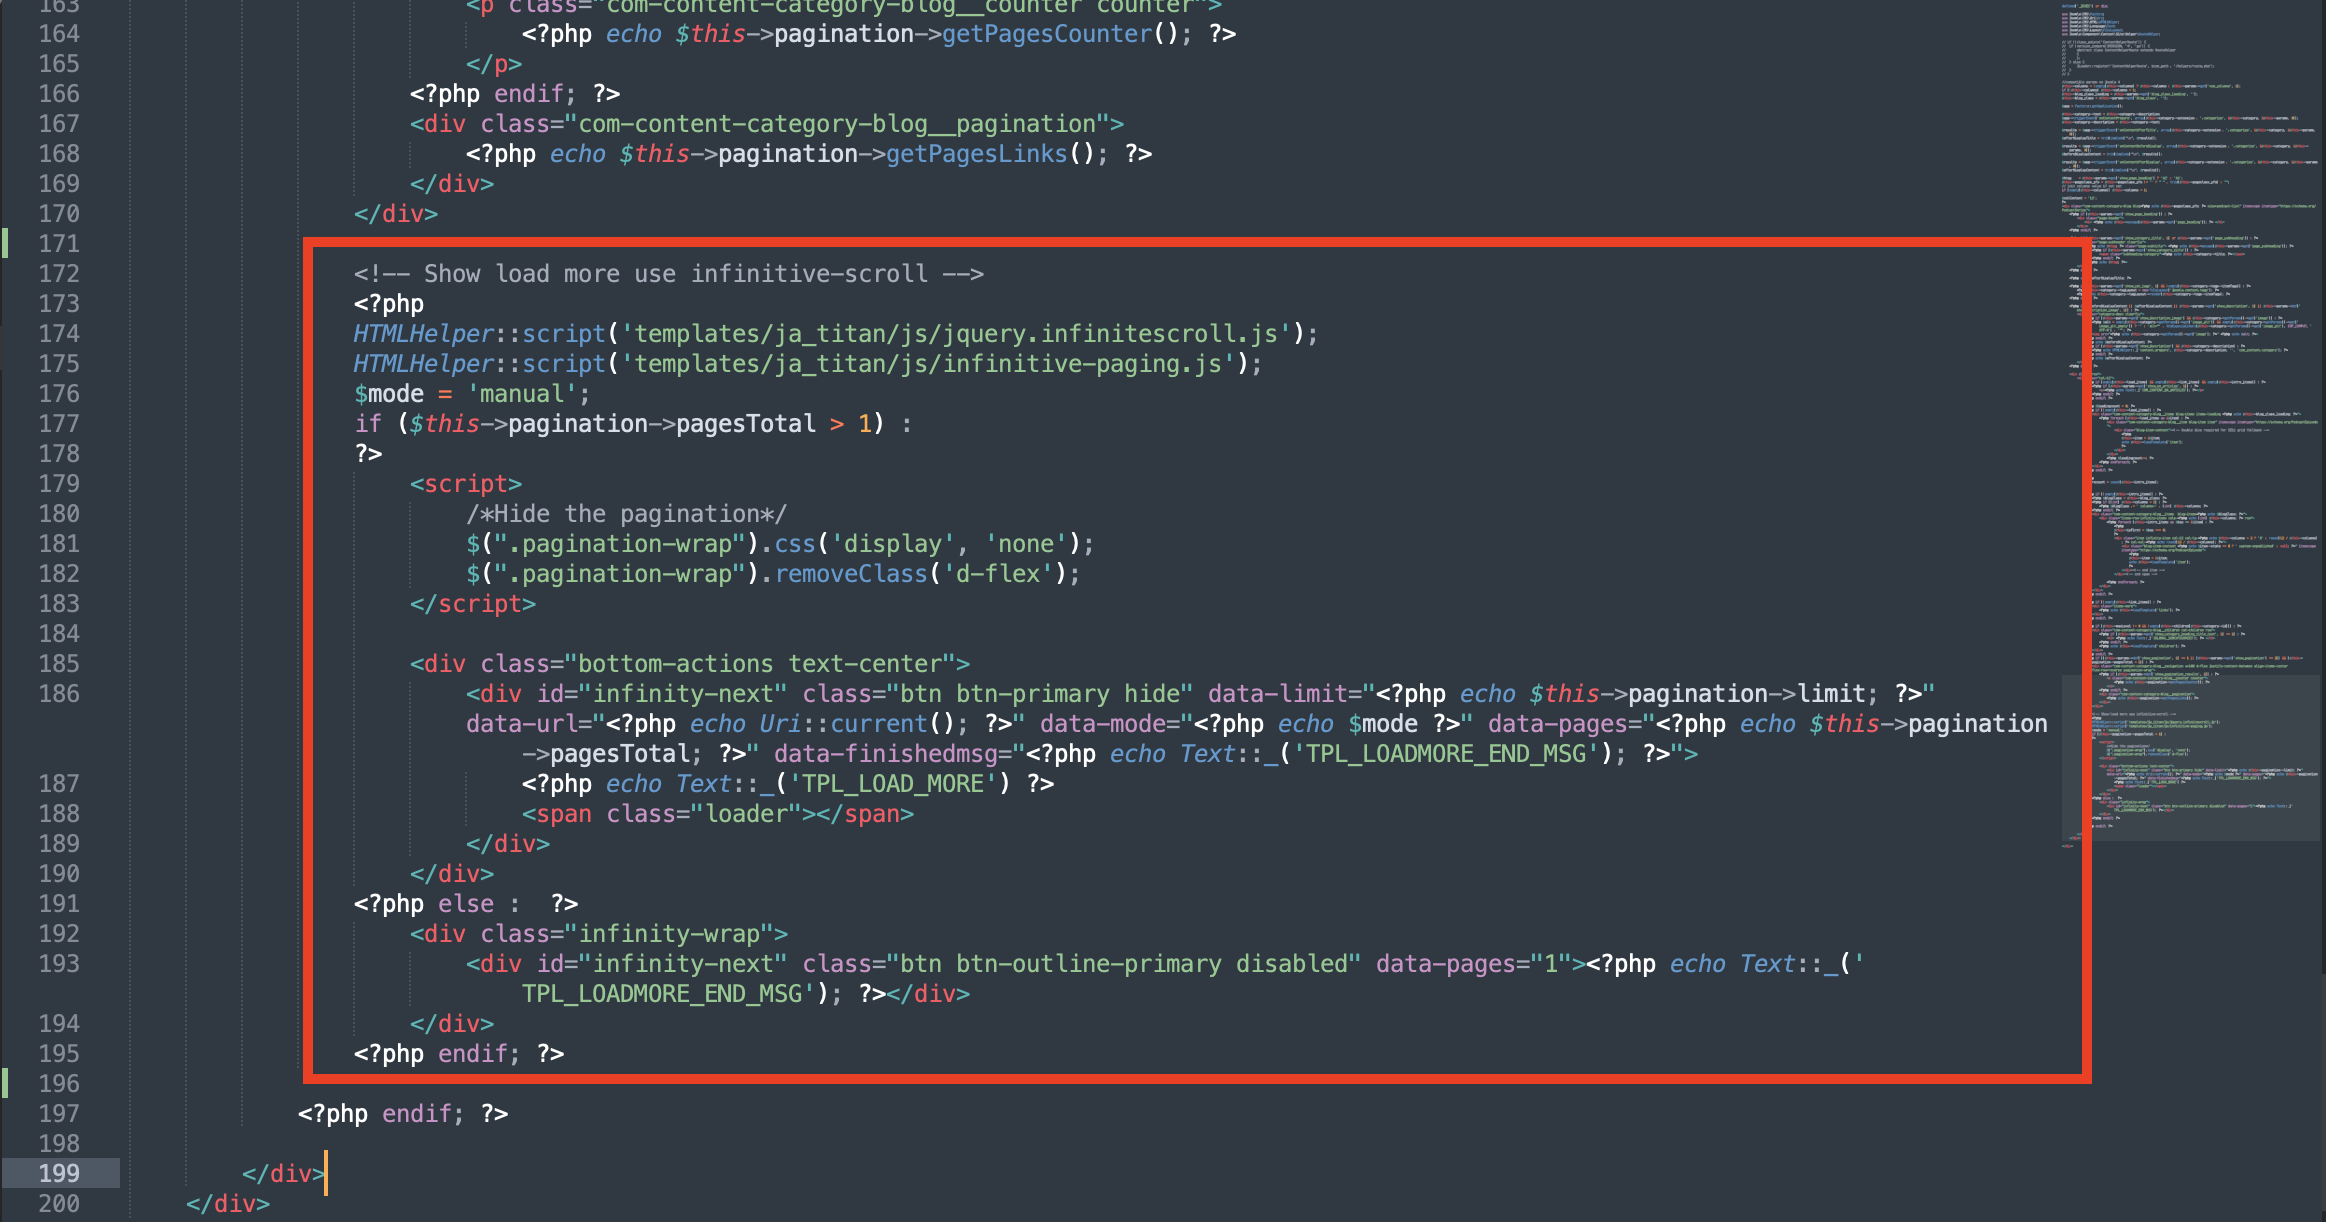This screenshot has width=2326, height=1222.
Task: Click the removeClass method on line 182
Action: click(x=851, y=574)
